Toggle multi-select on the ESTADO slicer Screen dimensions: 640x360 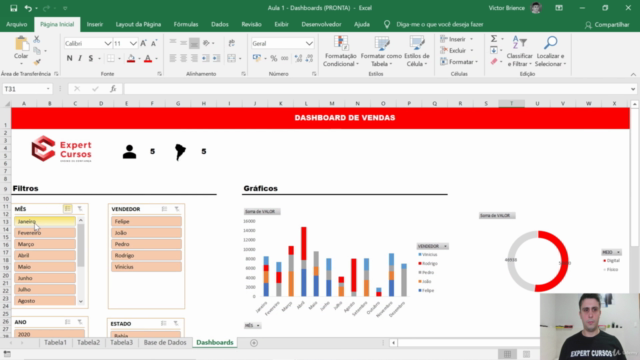pyautogui.click(x=163, y=323)
